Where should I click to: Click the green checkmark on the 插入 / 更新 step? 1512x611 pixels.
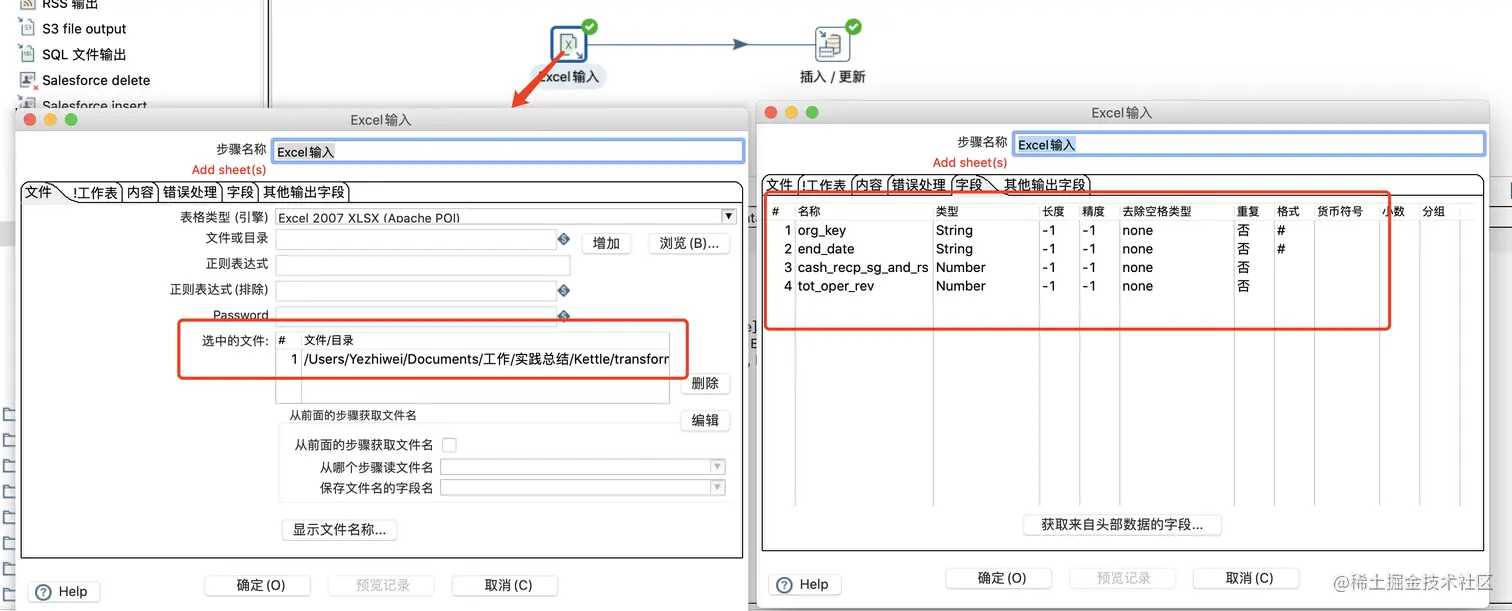[851, 25]
